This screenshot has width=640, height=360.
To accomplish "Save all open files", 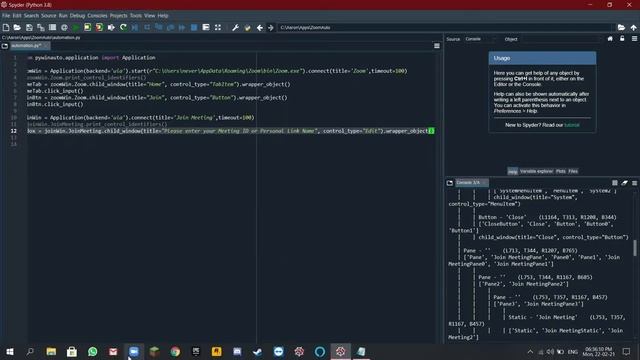I will pyautogui.click(x=41, y=27).
